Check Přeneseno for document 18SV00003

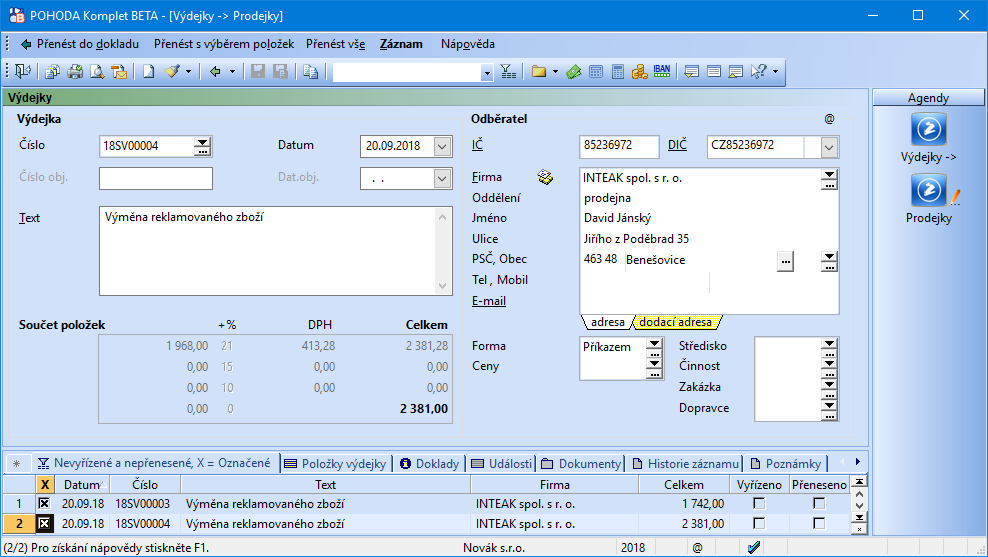point(819,503)
